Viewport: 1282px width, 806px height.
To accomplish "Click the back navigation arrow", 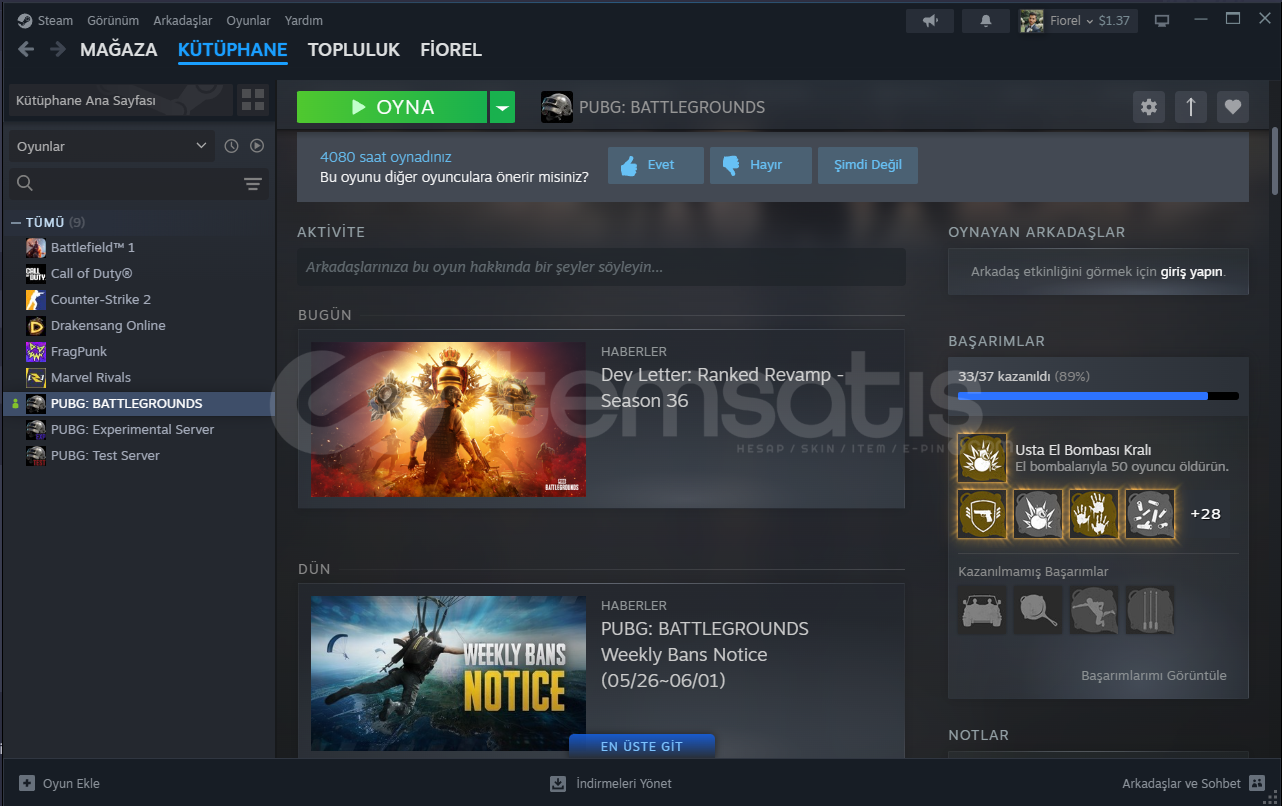I will tap(26, 49).
